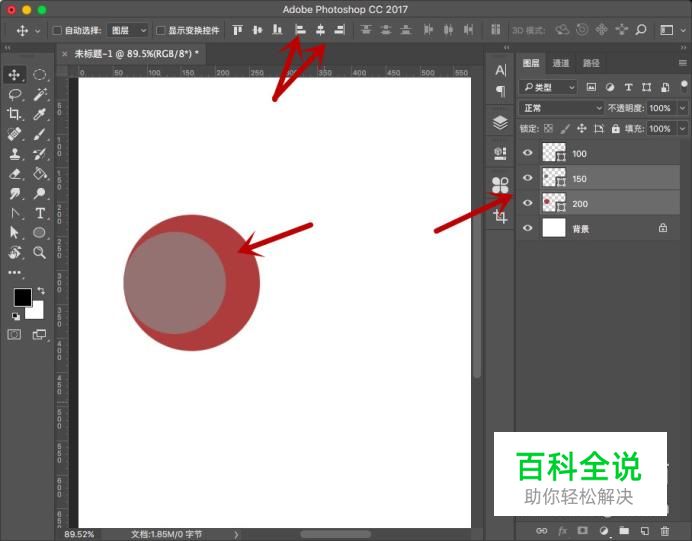Select the Dodge tool
Viewport: 692px width, 541px height.
click(x=40, y=193)
